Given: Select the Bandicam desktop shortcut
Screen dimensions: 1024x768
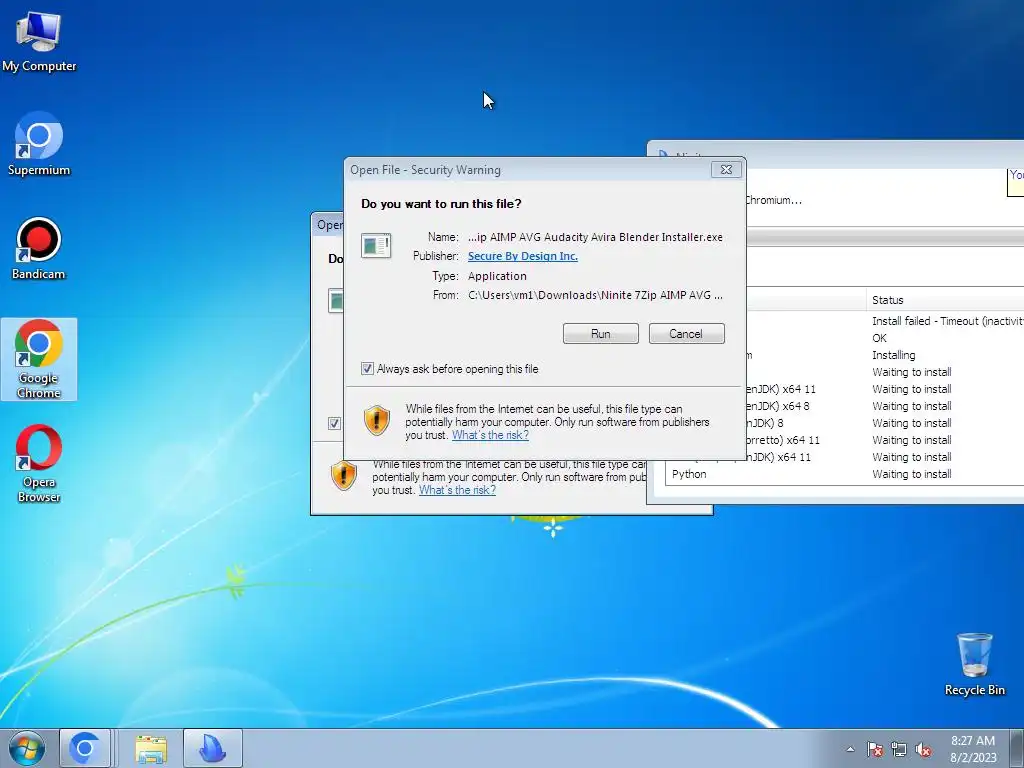Looking at the screenshot, I should [x=39, y=249].
